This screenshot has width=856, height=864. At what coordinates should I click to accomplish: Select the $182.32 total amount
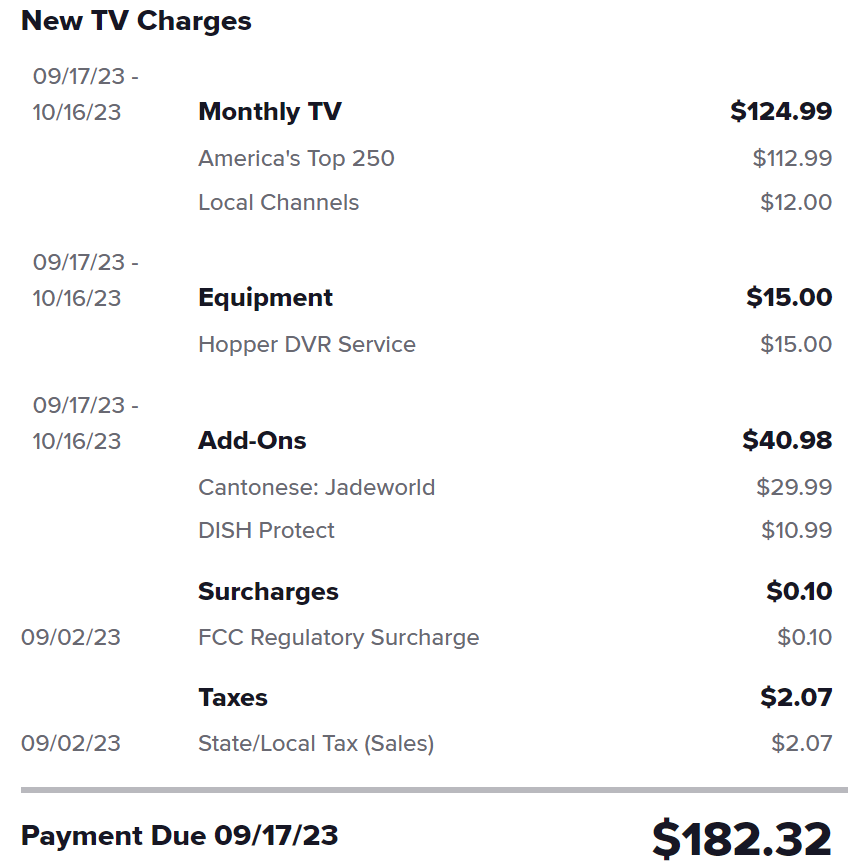pos(742,839)
